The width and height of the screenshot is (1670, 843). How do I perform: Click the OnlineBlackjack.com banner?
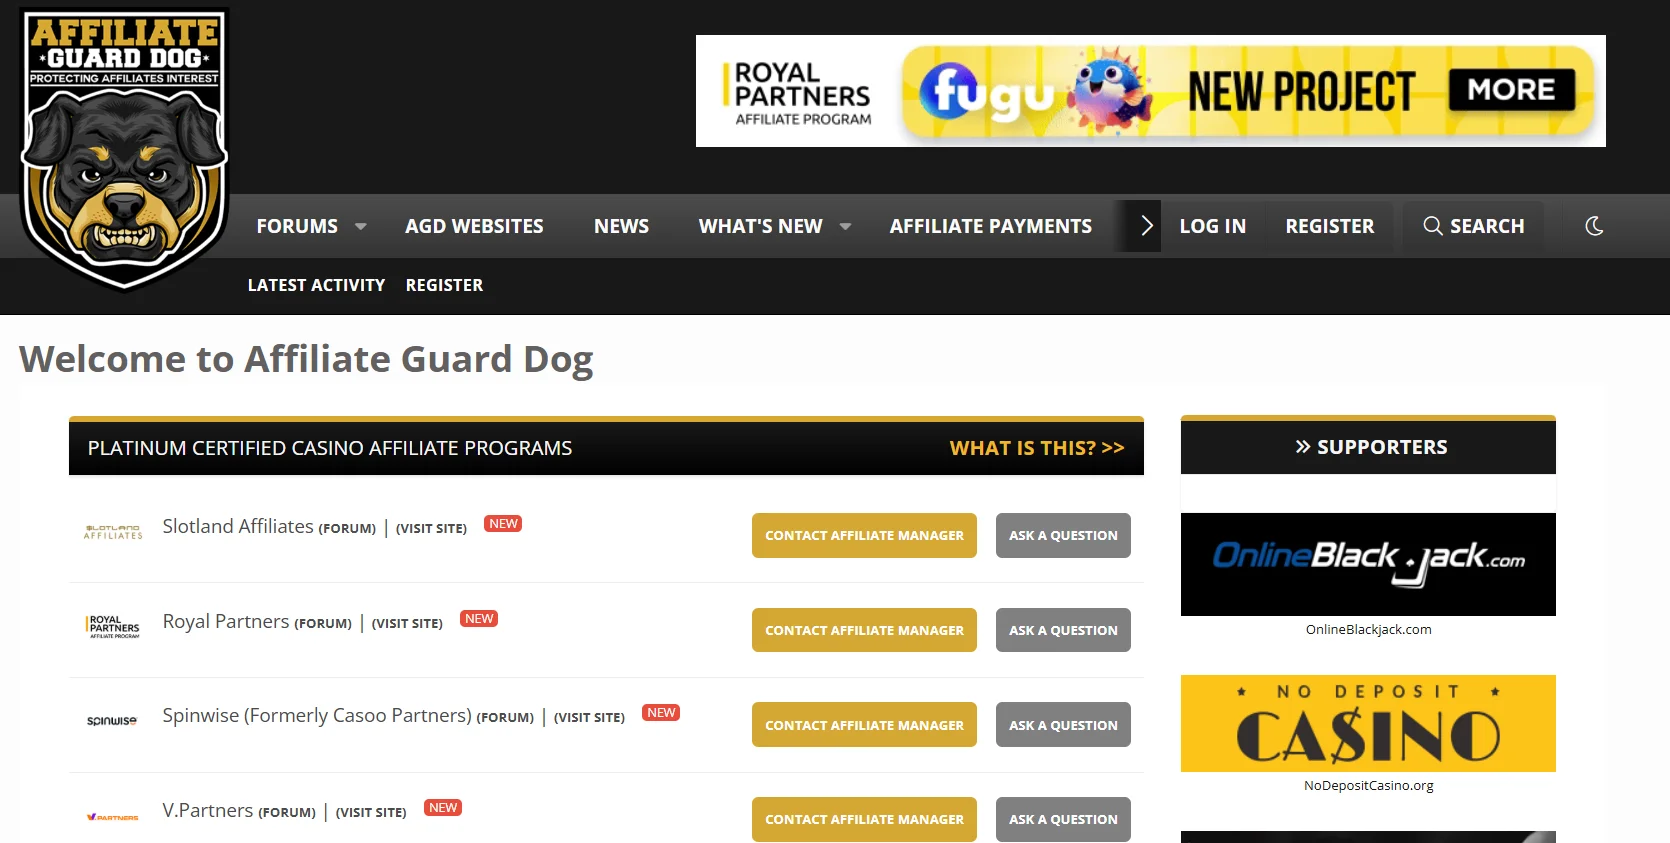1368,564
